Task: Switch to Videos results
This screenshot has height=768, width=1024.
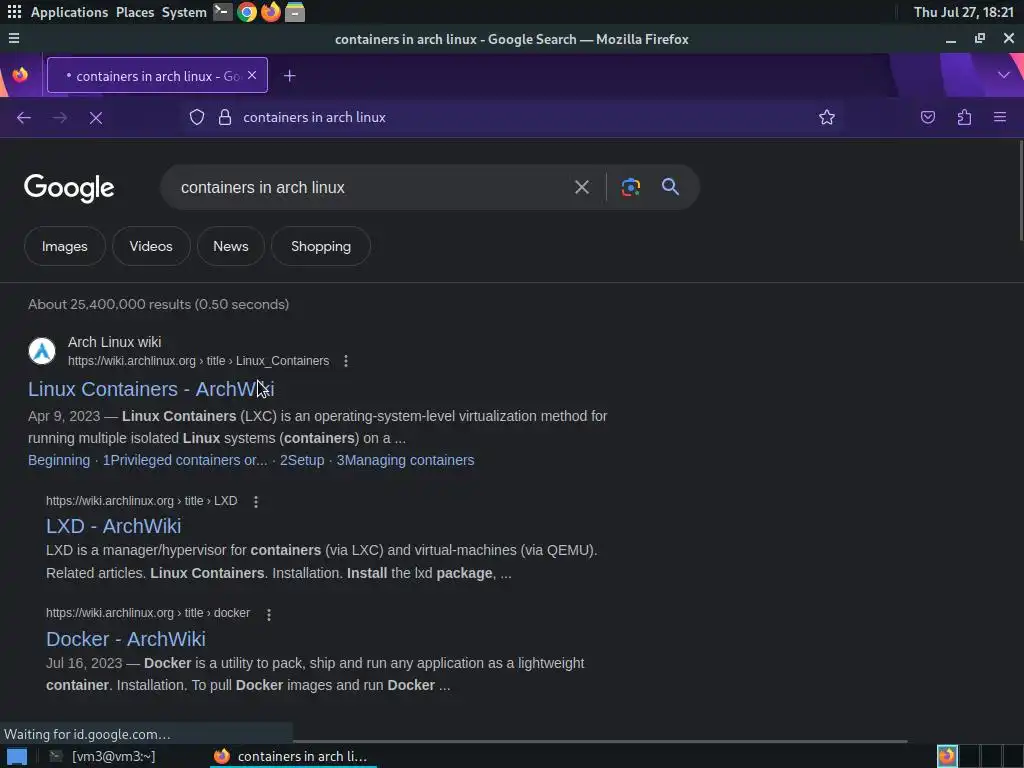Action: (151, 246)
